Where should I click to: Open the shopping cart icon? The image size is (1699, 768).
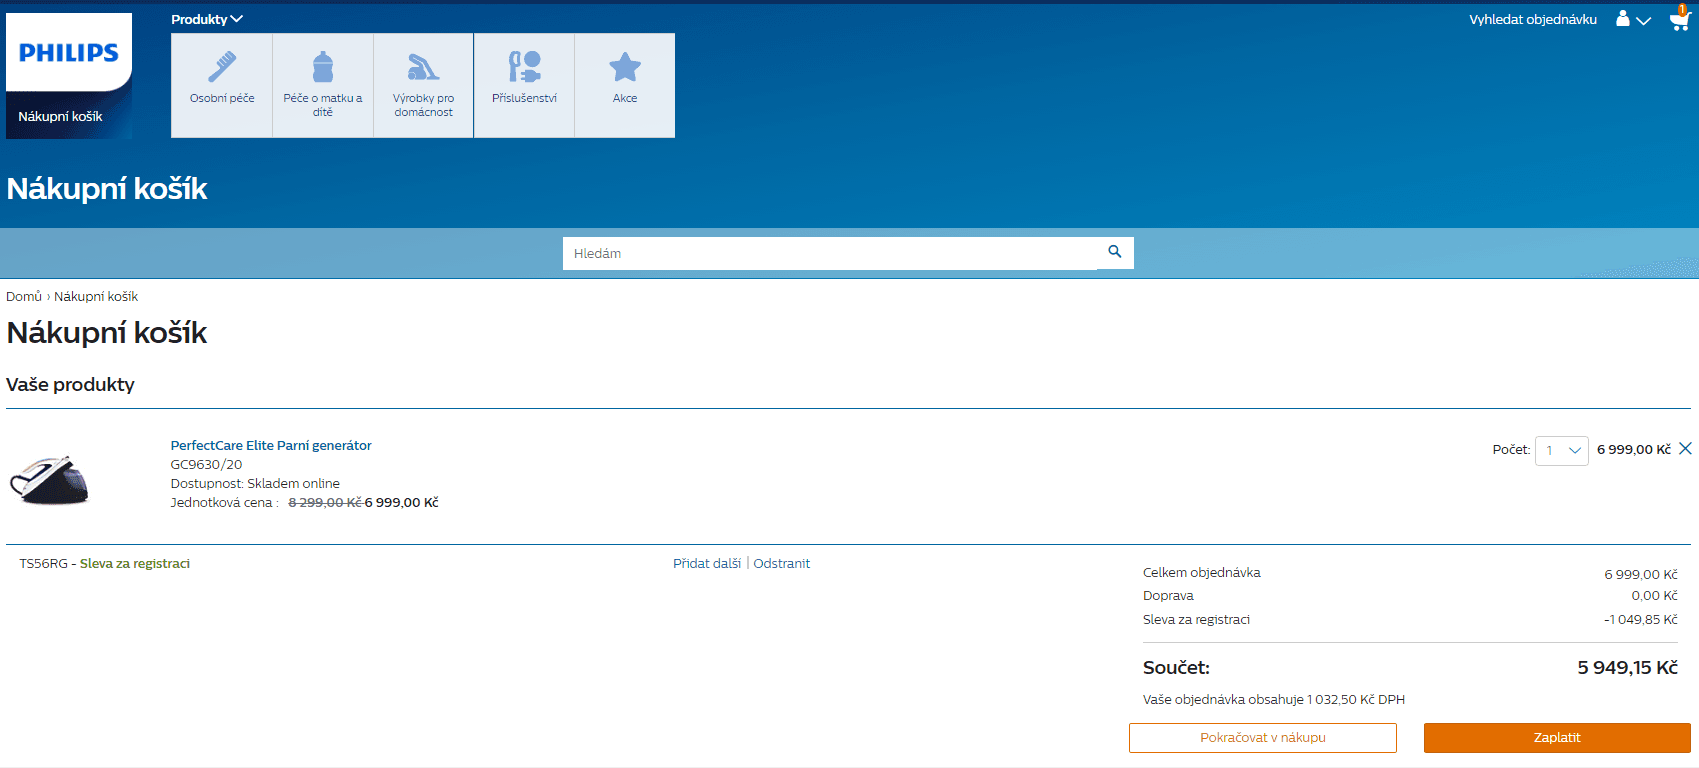[1679, 19]
